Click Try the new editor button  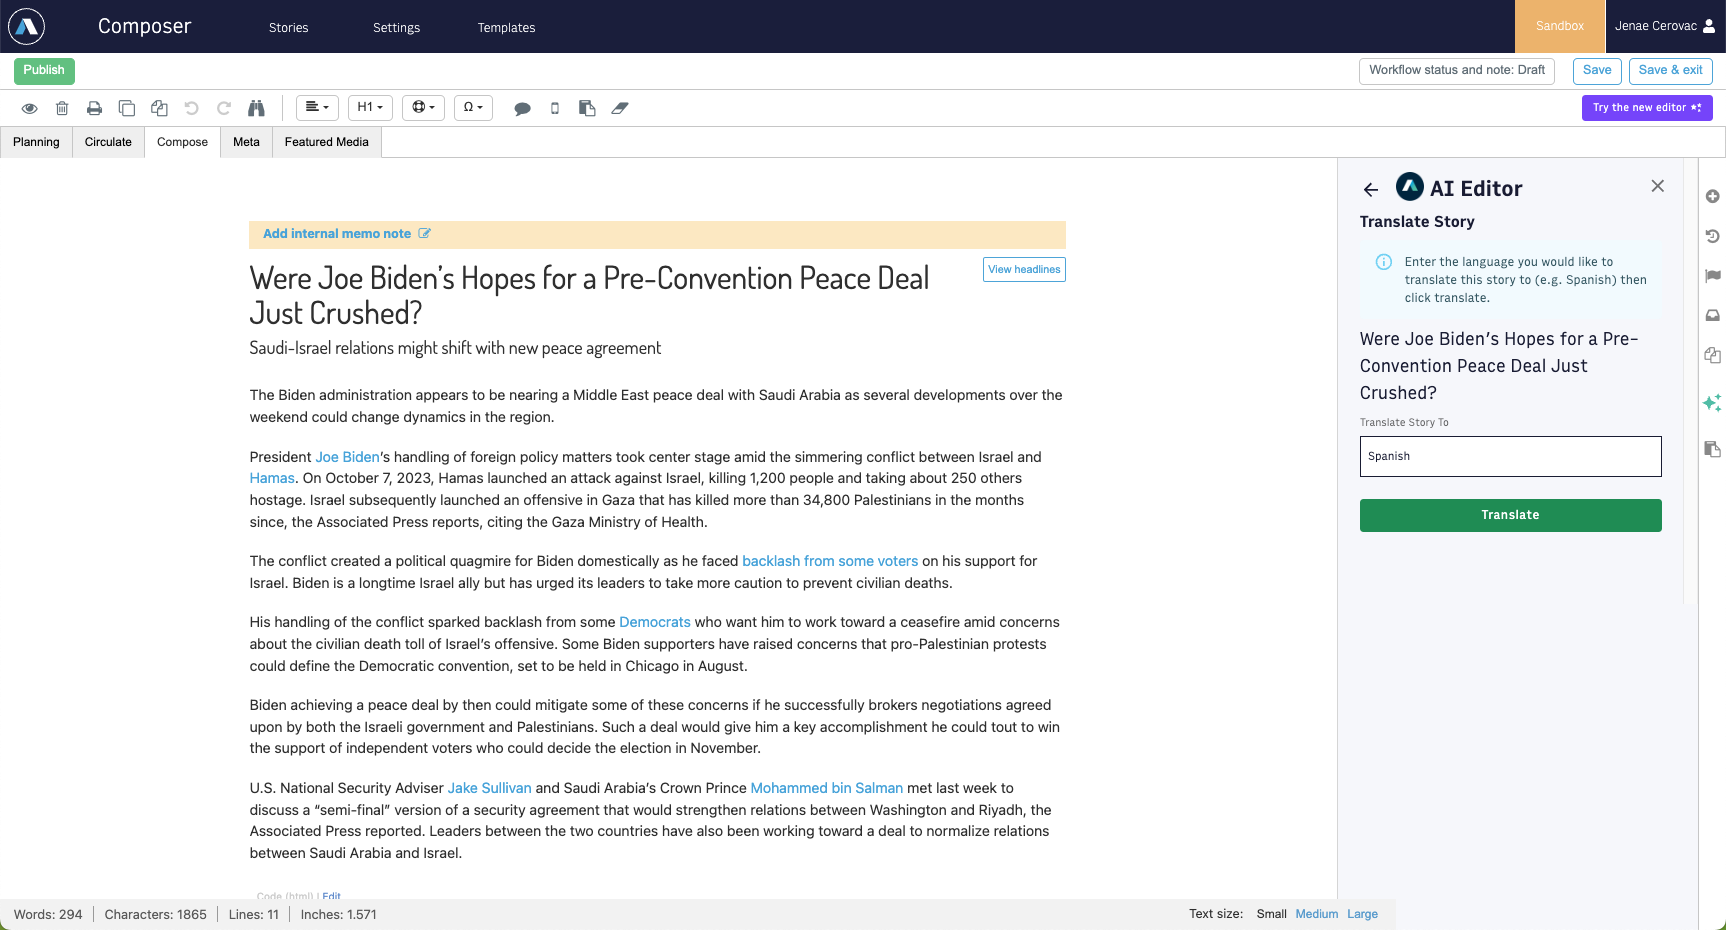(x=1647, y=108)
